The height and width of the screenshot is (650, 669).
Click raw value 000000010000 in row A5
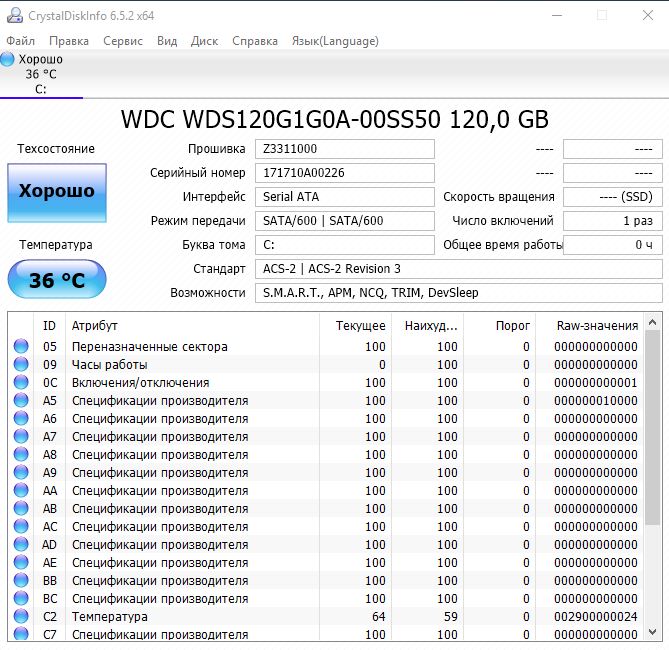pos(596,400)
